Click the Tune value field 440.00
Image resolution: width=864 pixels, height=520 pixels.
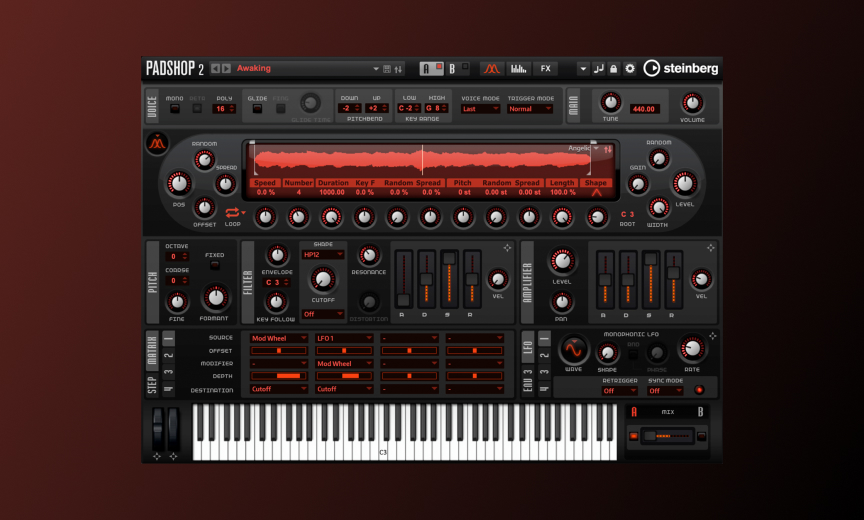644,109
